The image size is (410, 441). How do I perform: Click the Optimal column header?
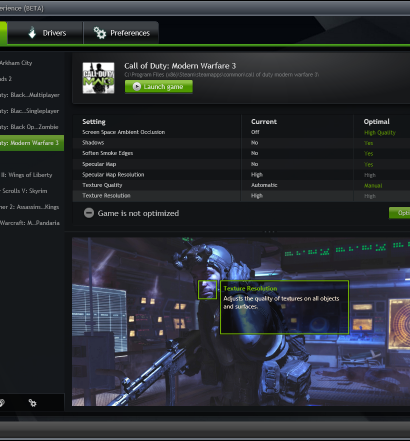[377, 122]
